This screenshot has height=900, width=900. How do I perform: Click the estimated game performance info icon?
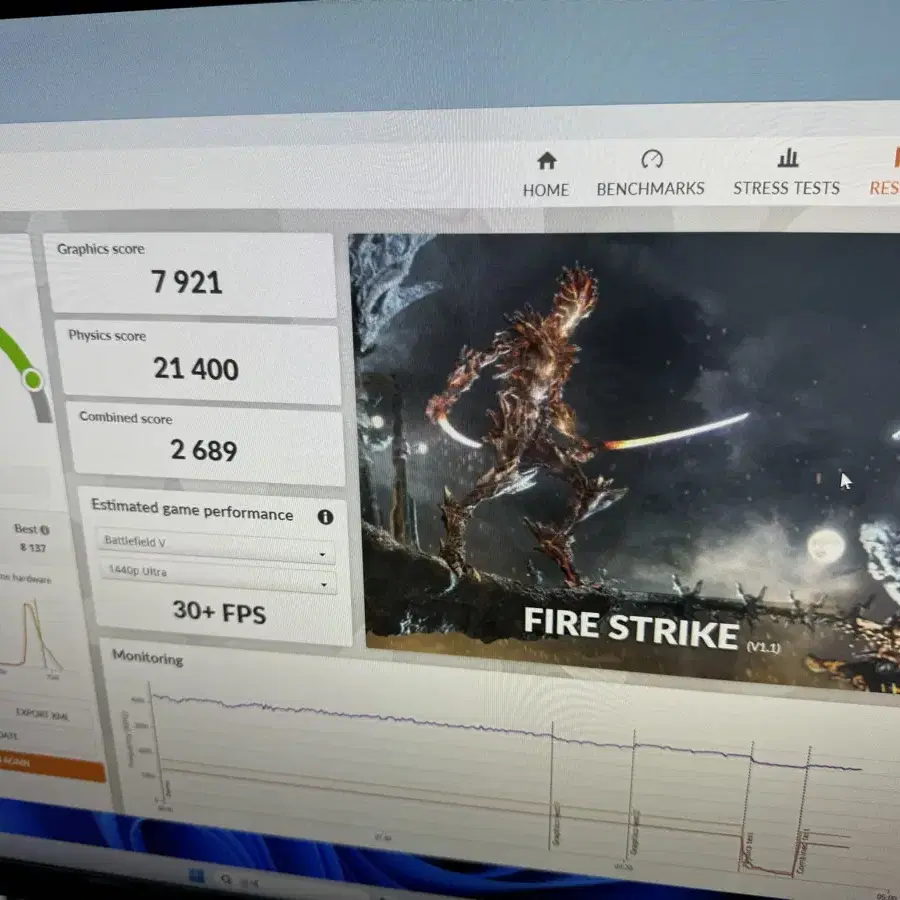(325, 517)
